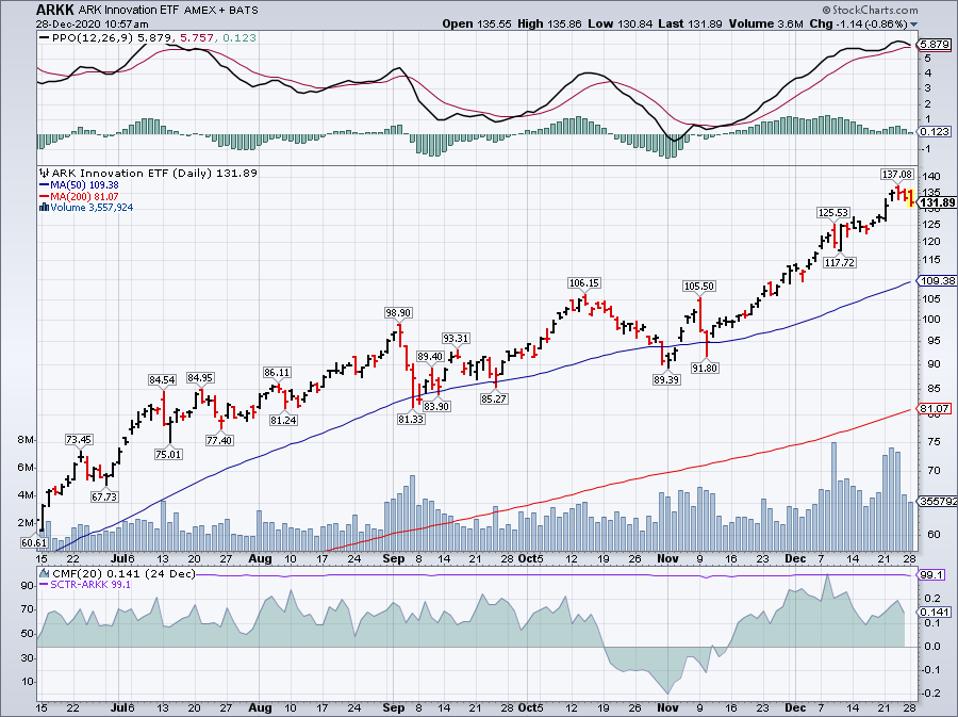Viewport: 958px width, 717px height.
Task: Click the "Last 131.89" quote value
Action: coord(690,24)
